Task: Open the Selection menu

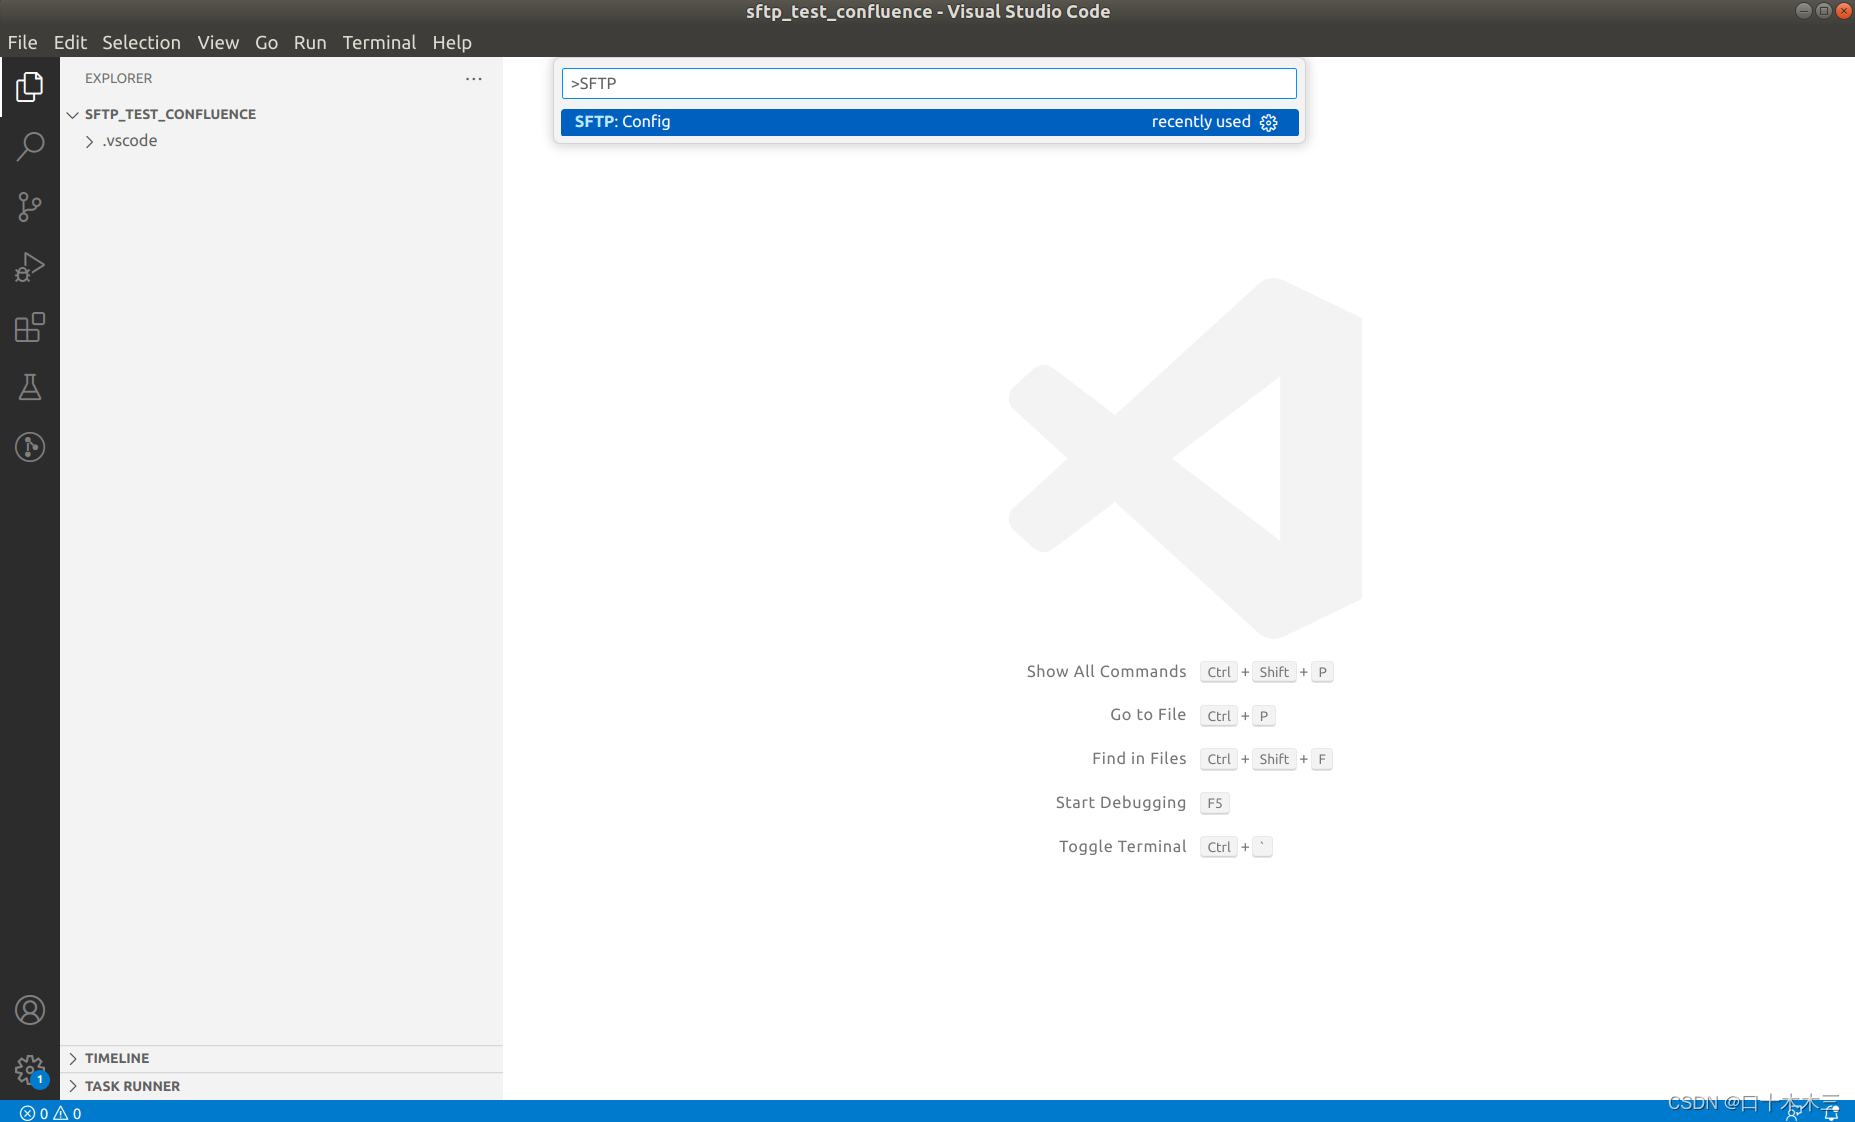Action: point(141,42)
